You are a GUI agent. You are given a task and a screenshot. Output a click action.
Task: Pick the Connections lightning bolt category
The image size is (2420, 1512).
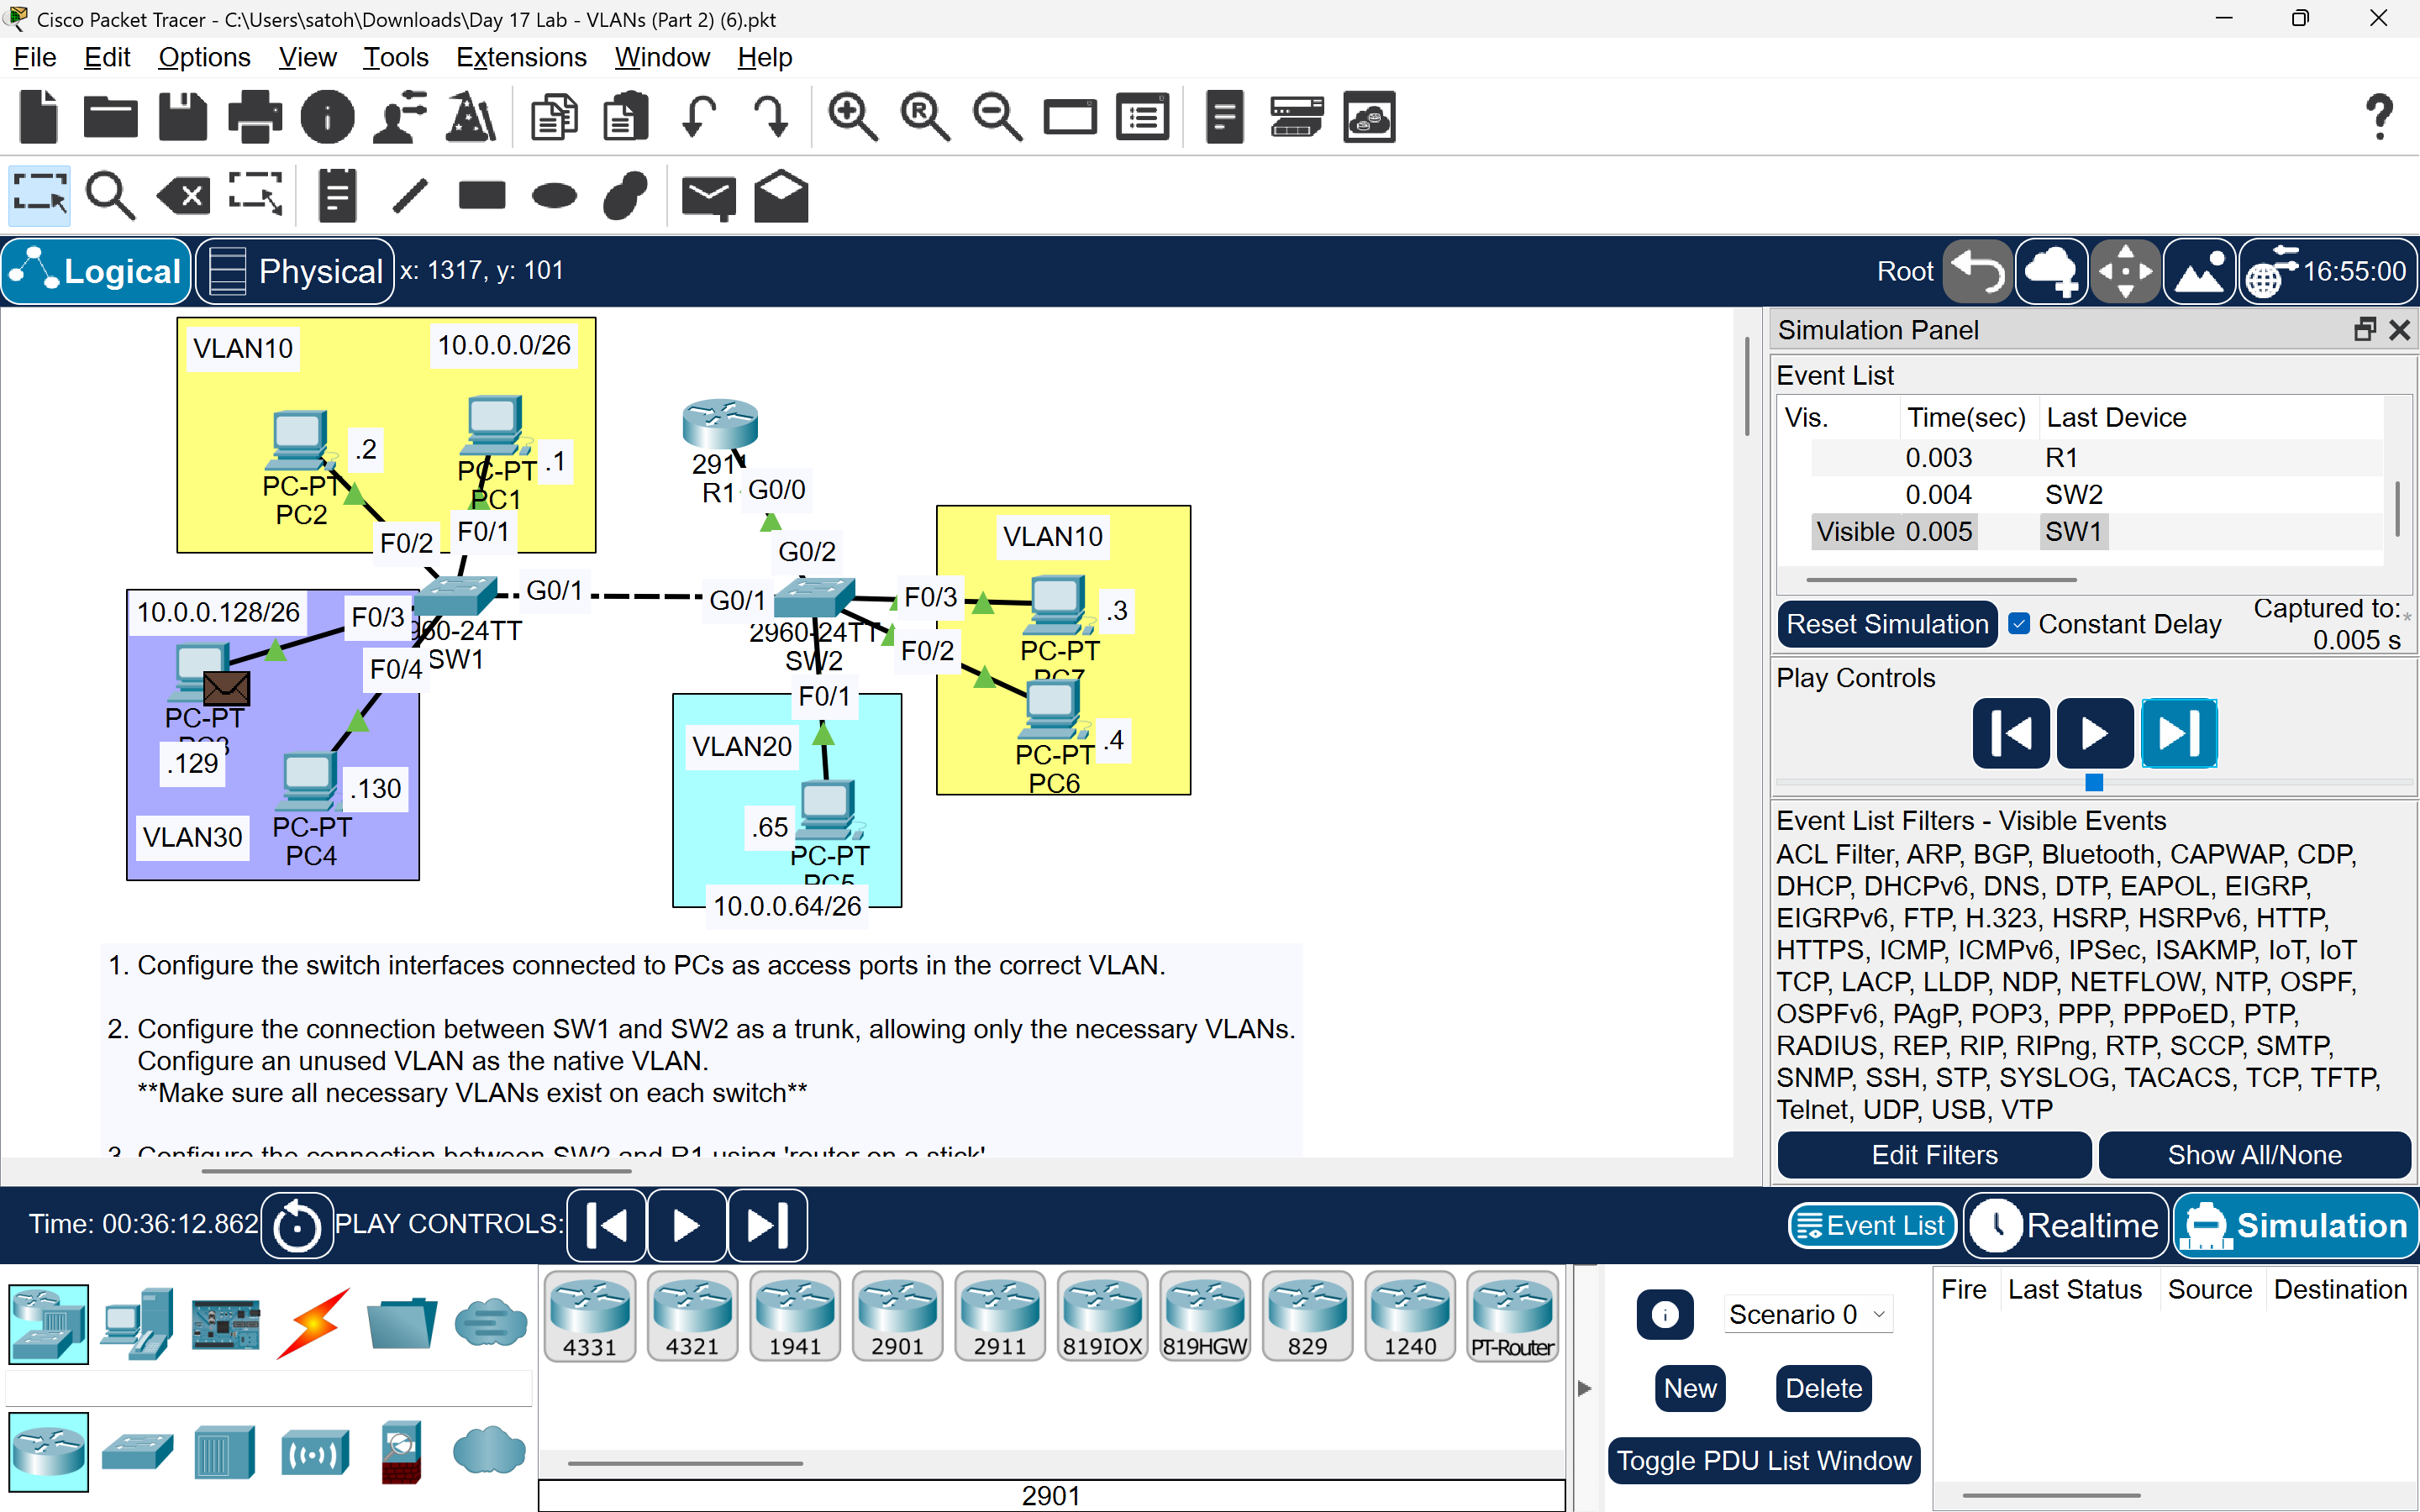pos(313,1324)
